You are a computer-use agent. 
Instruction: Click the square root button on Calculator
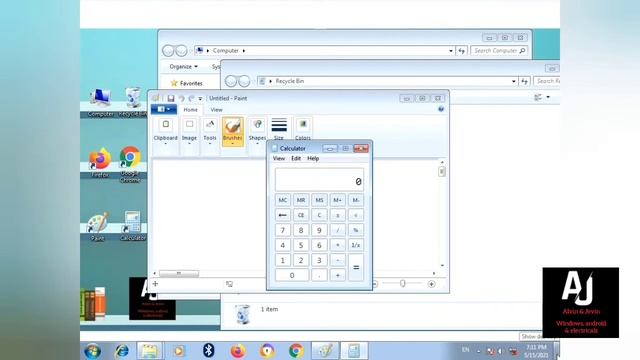[356, 215]
